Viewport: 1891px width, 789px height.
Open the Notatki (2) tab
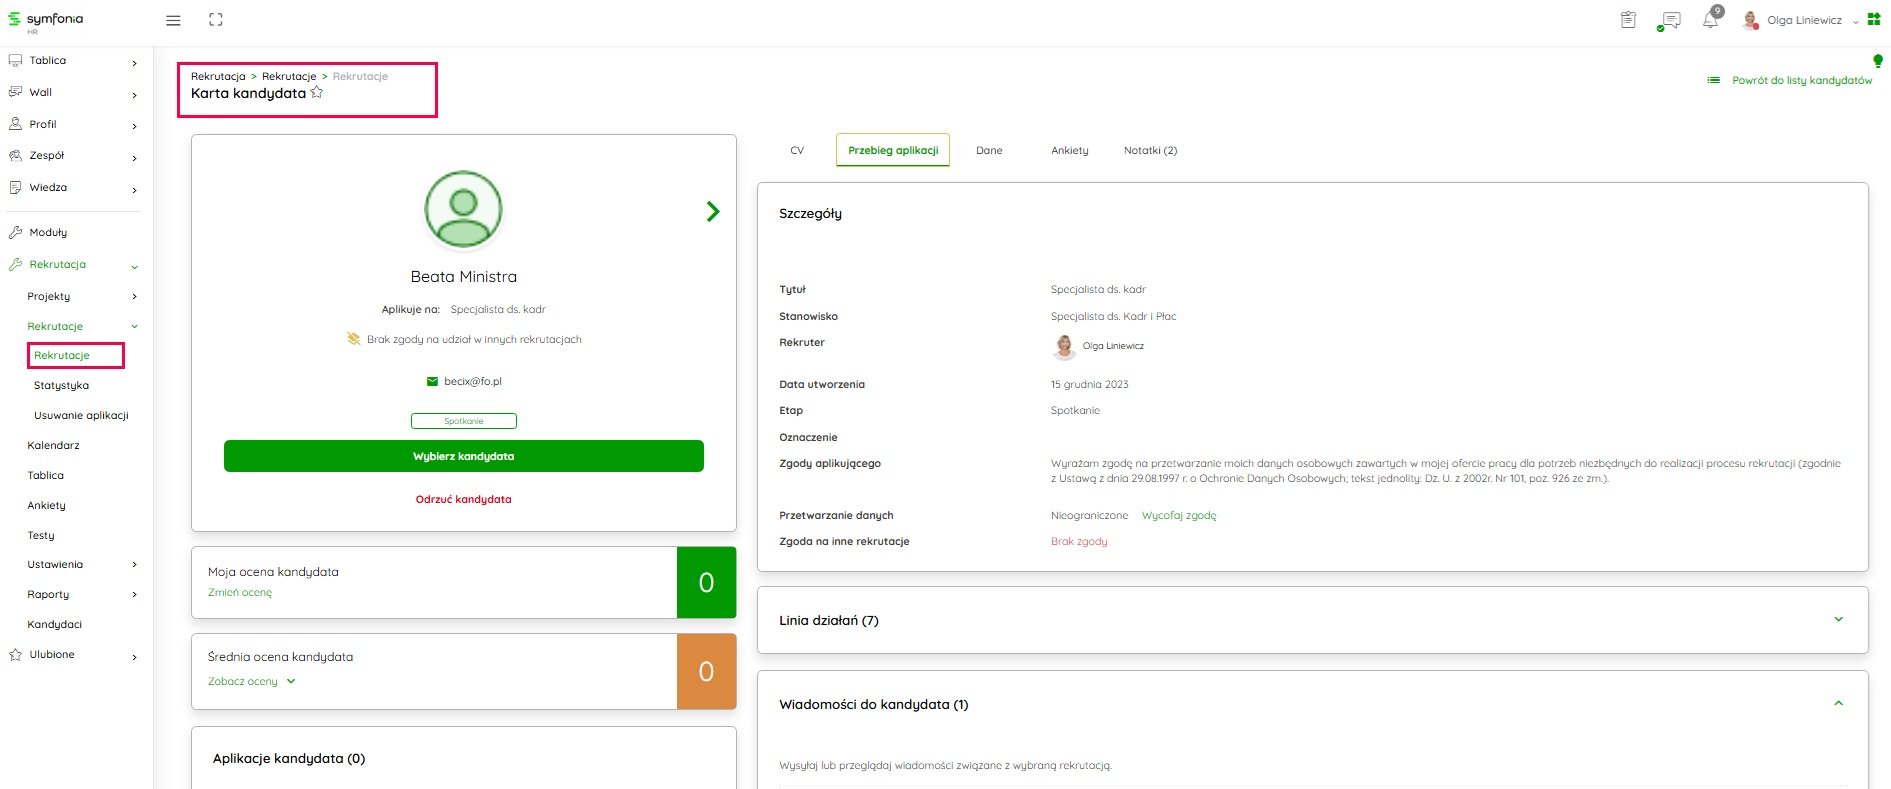pyautogui.click(x=1150, y=151)
